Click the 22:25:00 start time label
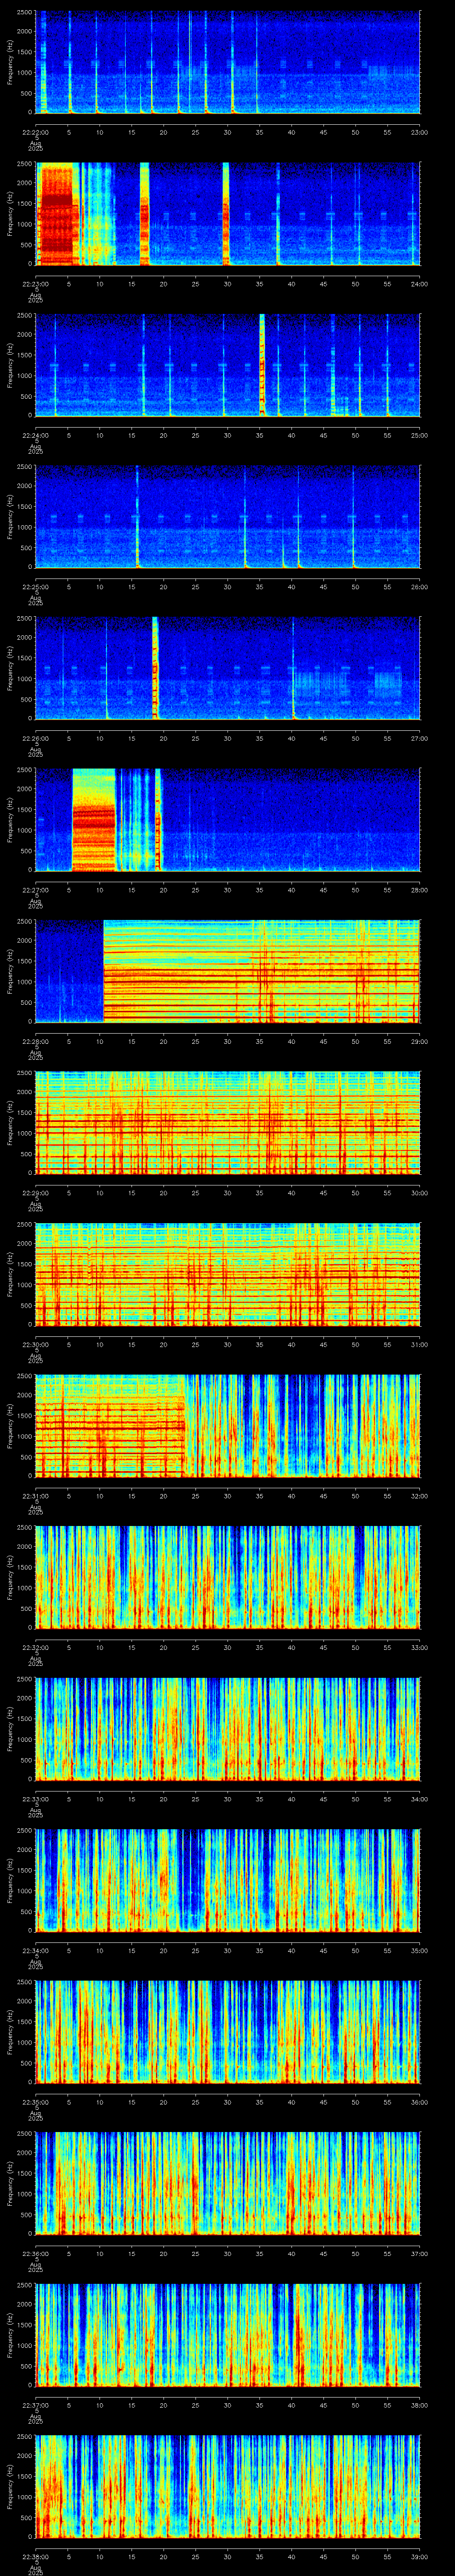The height and width of the screenshot is (2576, 455). click(35, 587)
